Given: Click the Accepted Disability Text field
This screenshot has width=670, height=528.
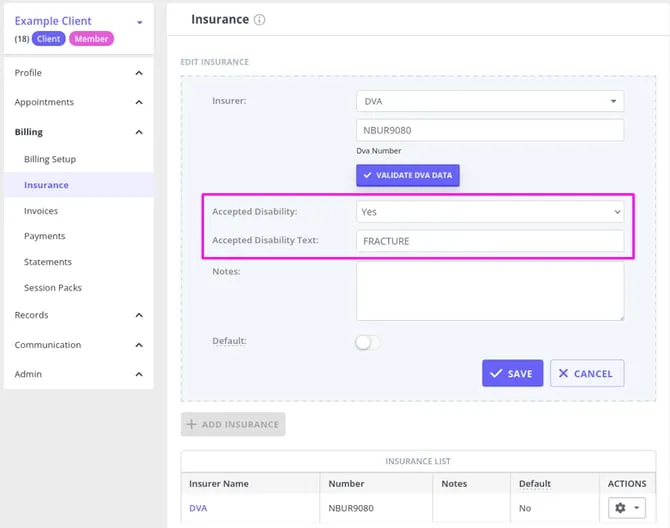Looking at the screenshot, I should click(x=490, y=241).
